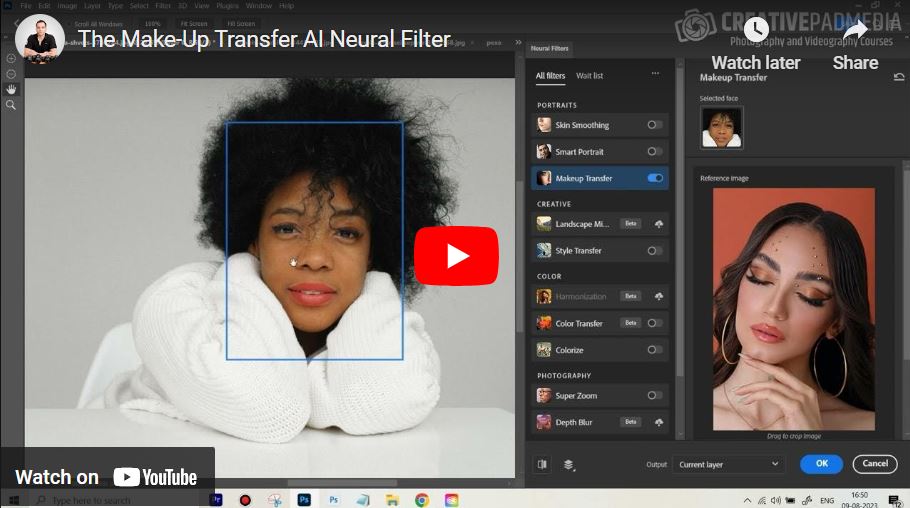
Task: Switch to the Wait list tab
Action: pos(589,76)
